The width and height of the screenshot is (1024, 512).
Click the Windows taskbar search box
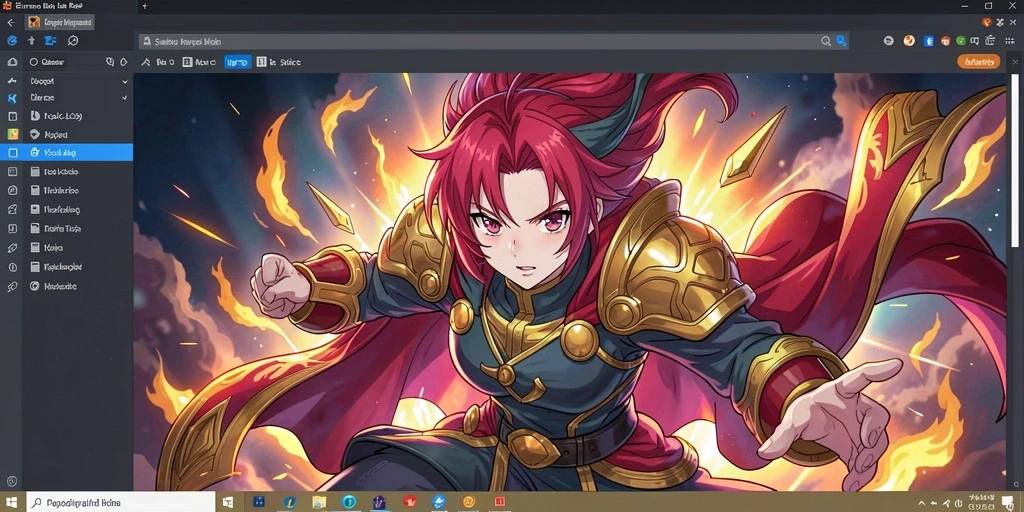[x=120, y=502]
